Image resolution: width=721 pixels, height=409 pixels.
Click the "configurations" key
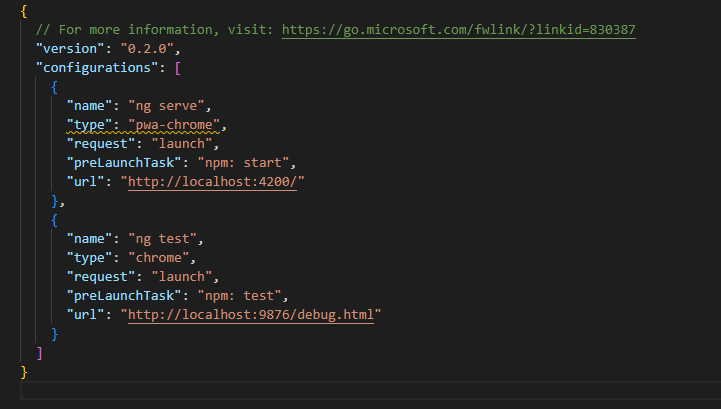point(97,67)
